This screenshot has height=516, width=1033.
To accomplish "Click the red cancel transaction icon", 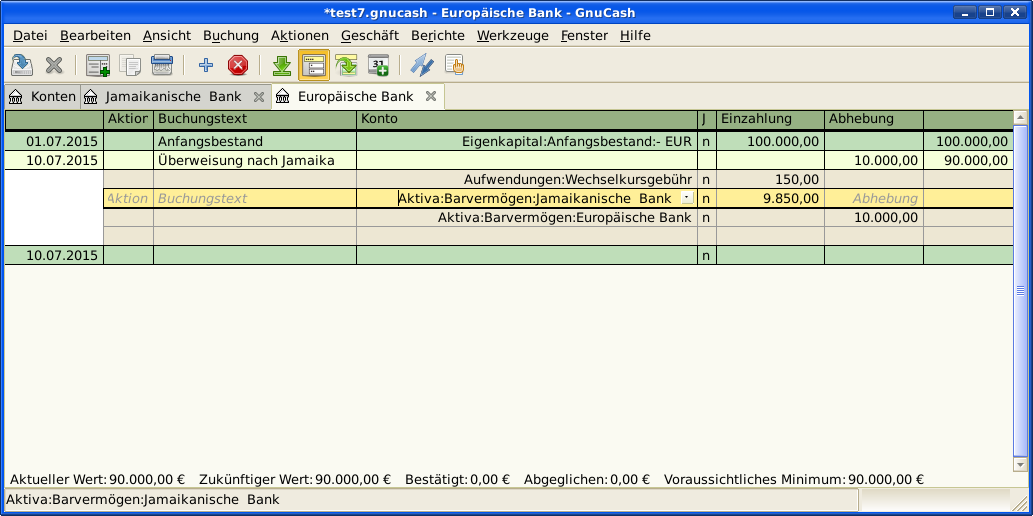I will click(238, 66).
